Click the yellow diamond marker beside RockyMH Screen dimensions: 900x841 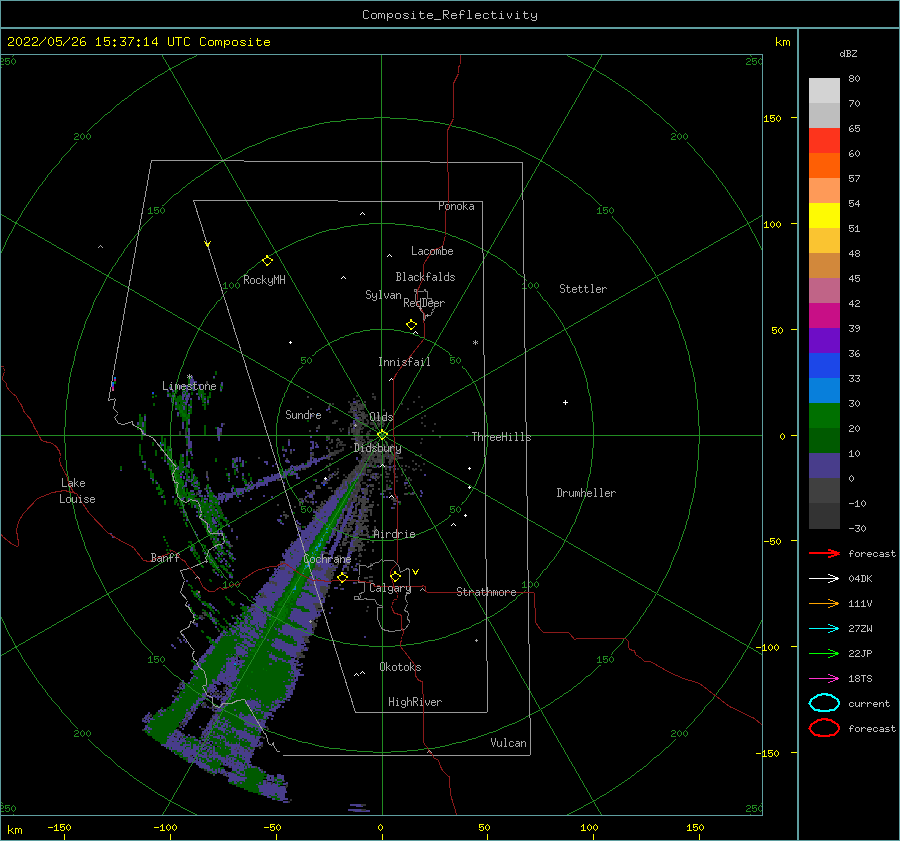coord(267,261)
